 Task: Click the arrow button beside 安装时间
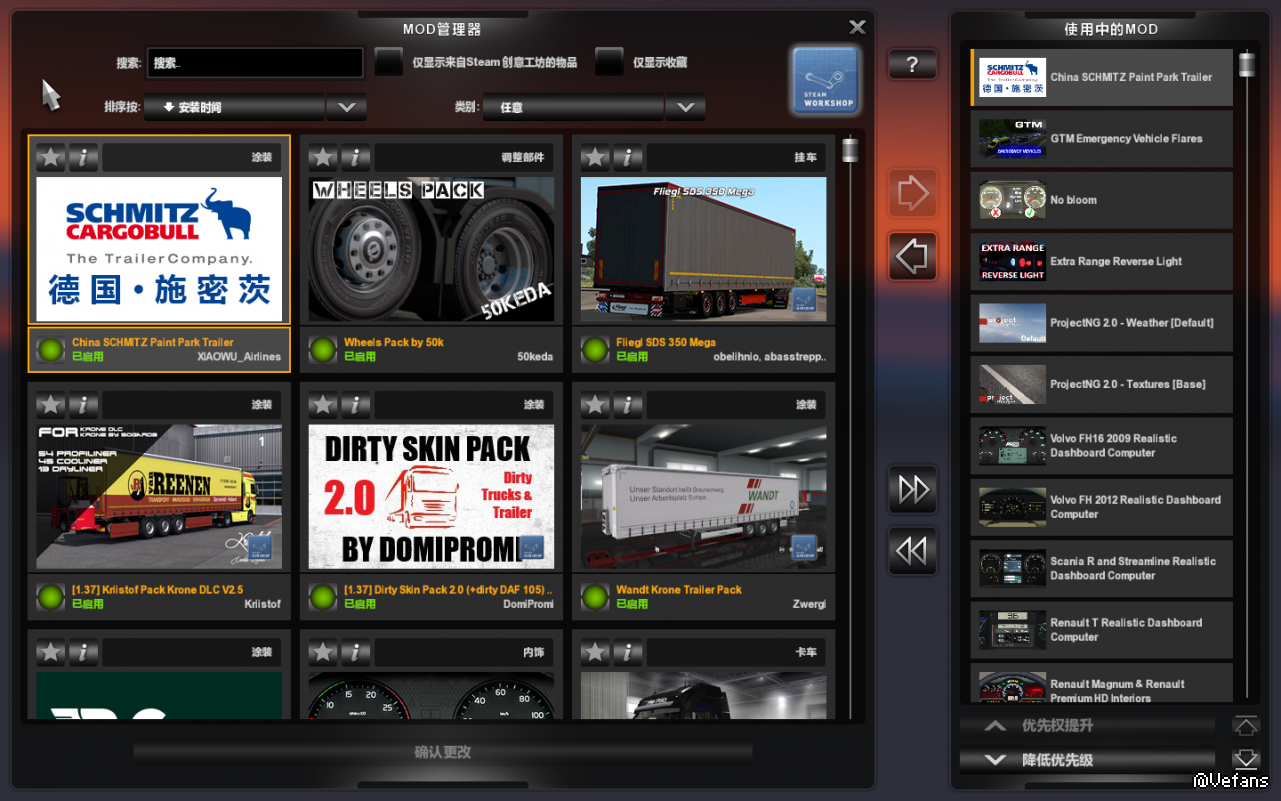(347, 107)
